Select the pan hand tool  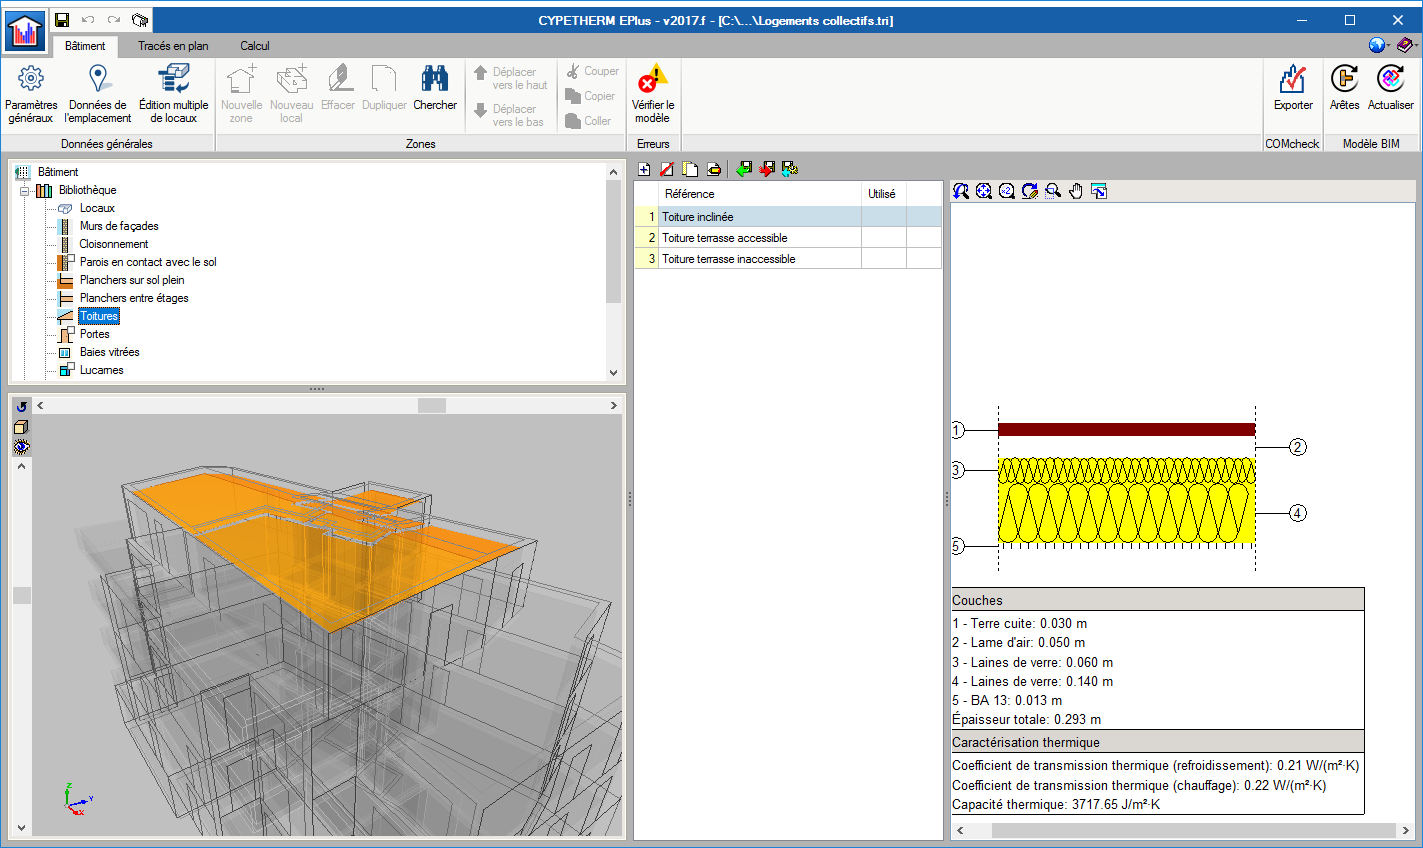pos(1076,191)
